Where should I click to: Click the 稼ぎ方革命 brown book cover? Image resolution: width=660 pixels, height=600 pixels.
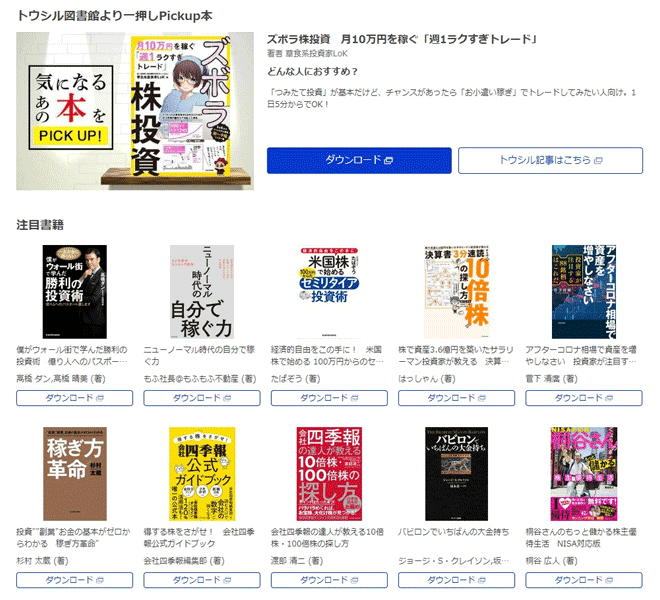point(75,474)
